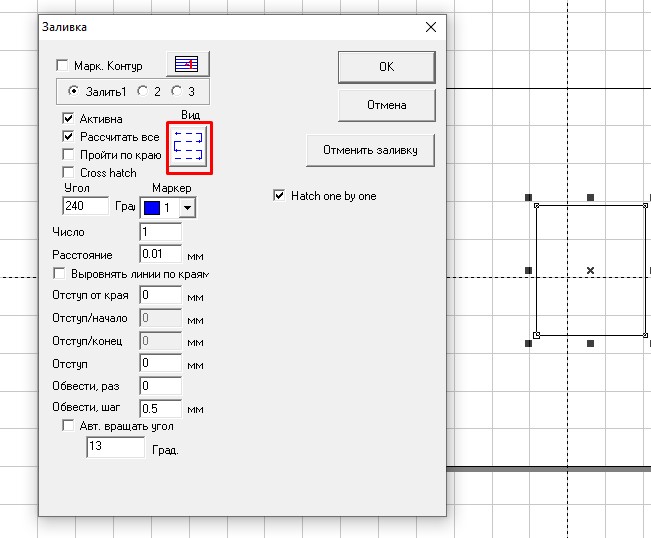Image resolution: width=651 pixels, height=538 pixels.
Task: Toggle the Пройти по краю checkbox
Action: pyautogui.click(x=69, y=155)
